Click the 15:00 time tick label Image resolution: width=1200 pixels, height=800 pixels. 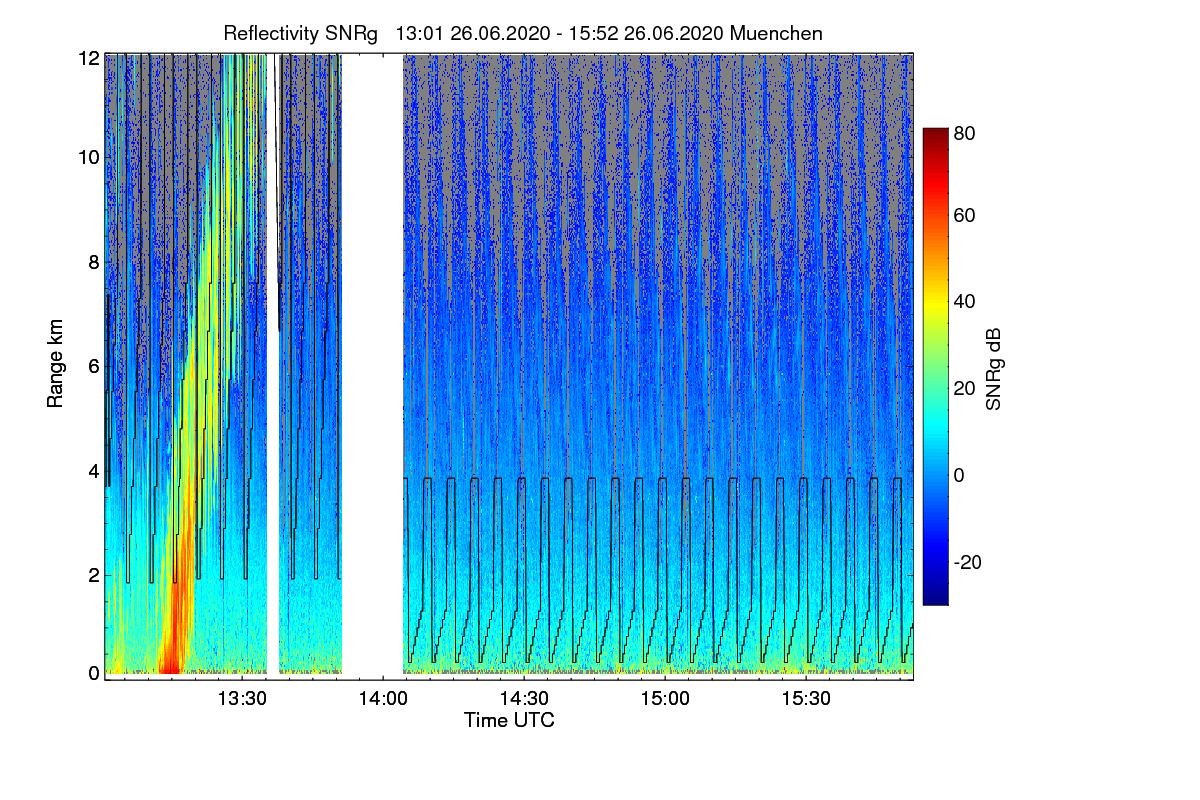(x=665, y=699)
